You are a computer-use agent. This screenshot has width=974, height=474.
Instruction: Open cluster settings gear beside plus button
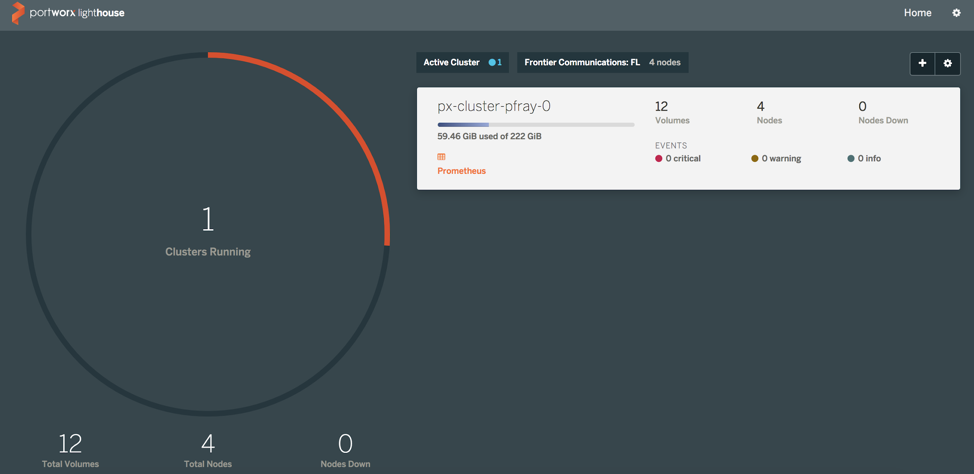(947, 63)
